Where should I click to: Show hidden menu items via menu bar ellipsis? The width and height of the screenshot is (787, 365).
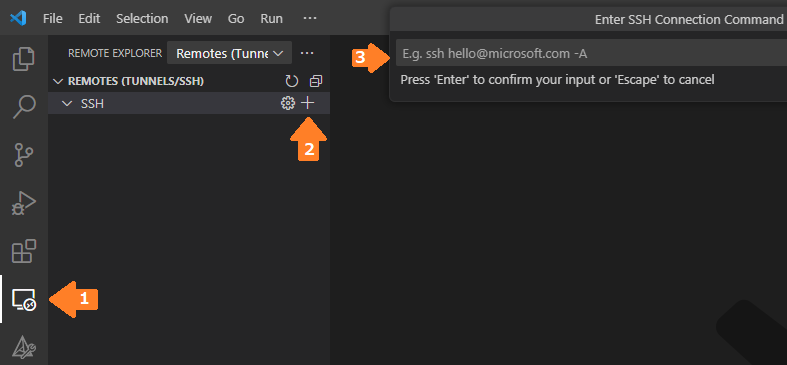point(310,18)
